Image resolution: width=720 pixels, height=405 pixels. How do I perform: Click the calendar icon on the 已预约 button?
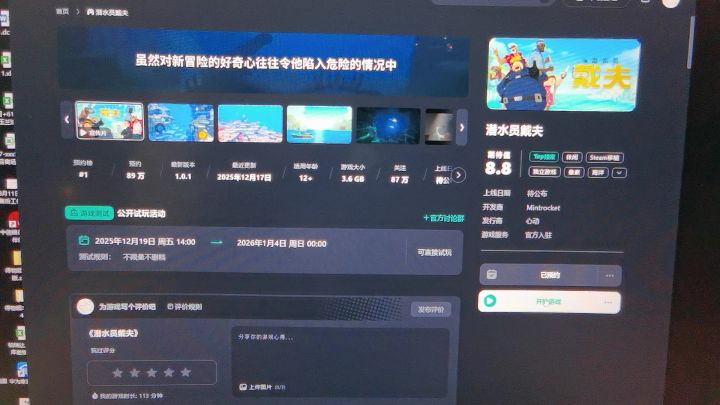491,274
